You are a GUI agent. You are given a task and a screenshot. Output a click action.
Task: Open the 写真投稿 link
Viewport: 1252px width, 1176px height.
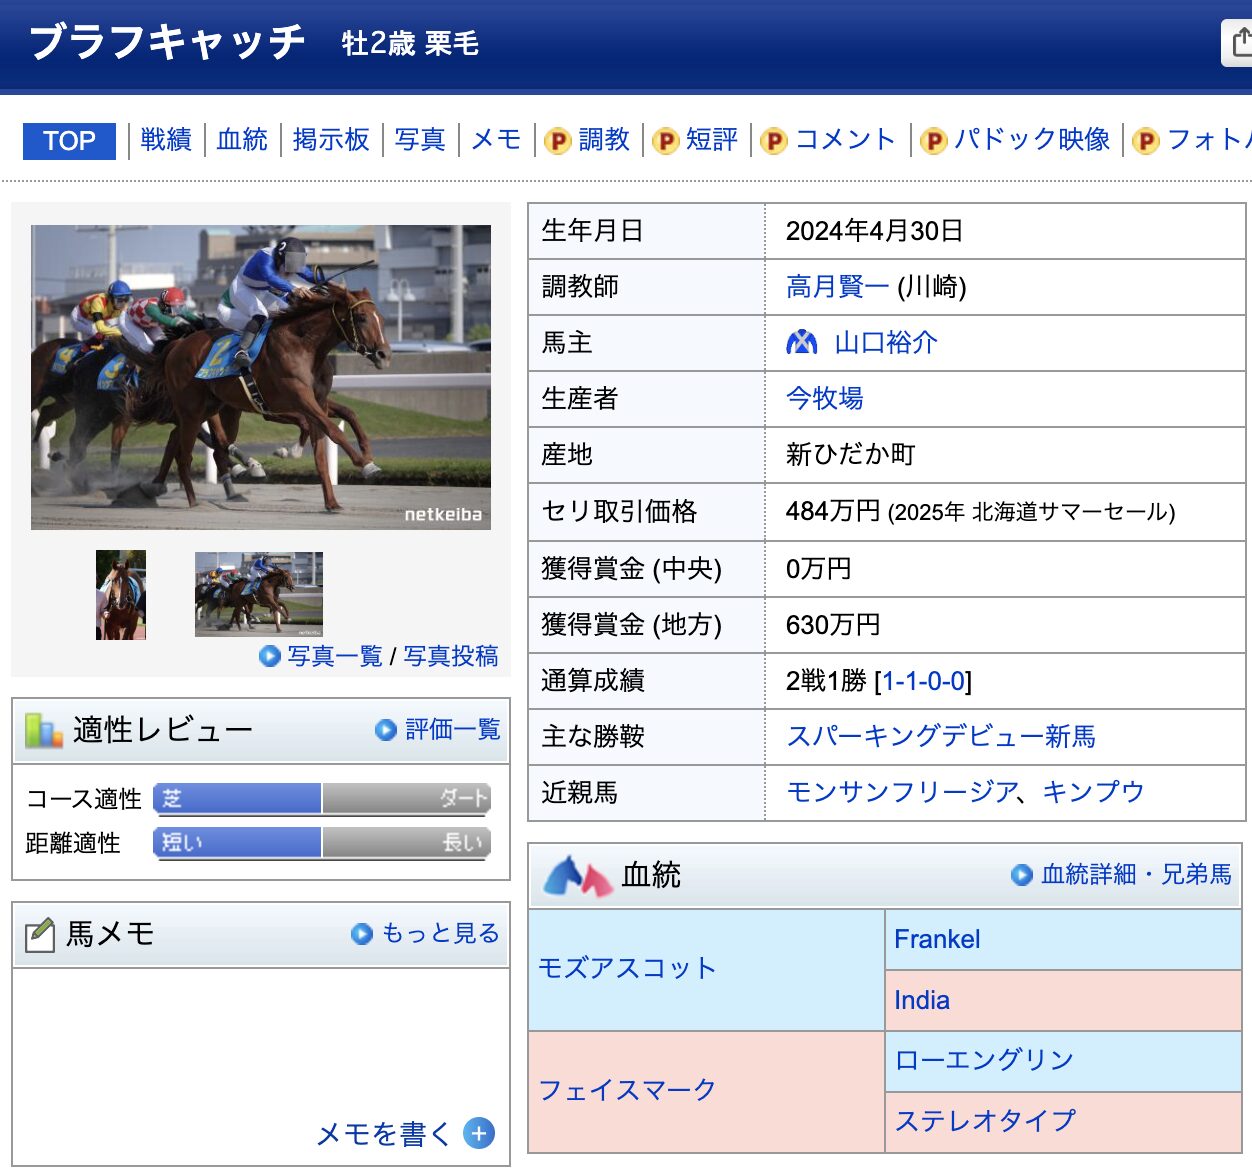[451, 656]
